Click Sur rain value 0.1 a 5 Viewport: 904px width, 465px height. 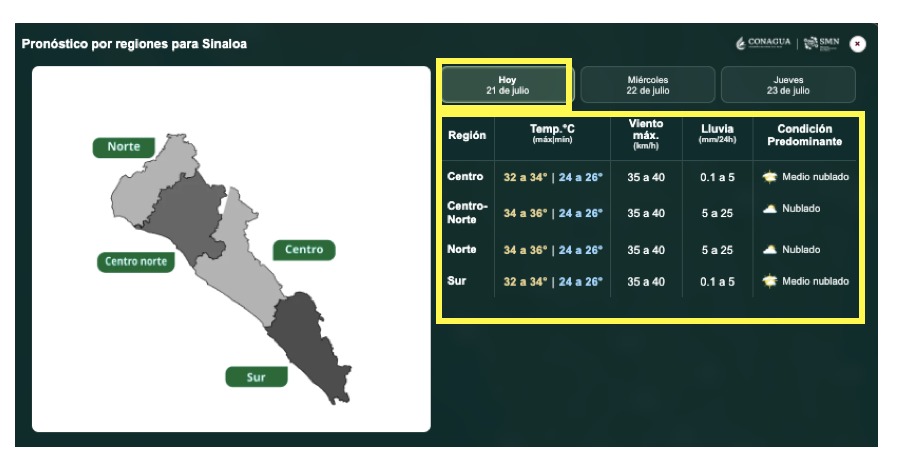(717, 282)
